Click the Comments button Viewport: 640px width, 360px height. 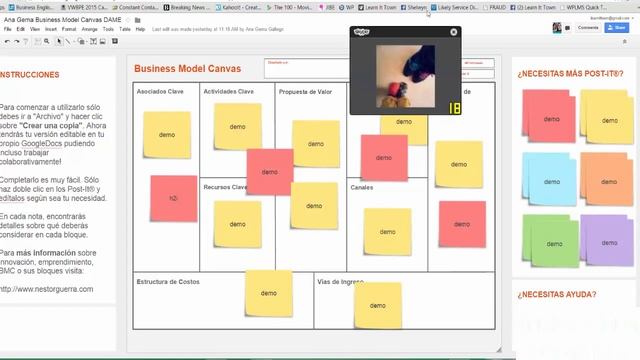pos(588,28)
